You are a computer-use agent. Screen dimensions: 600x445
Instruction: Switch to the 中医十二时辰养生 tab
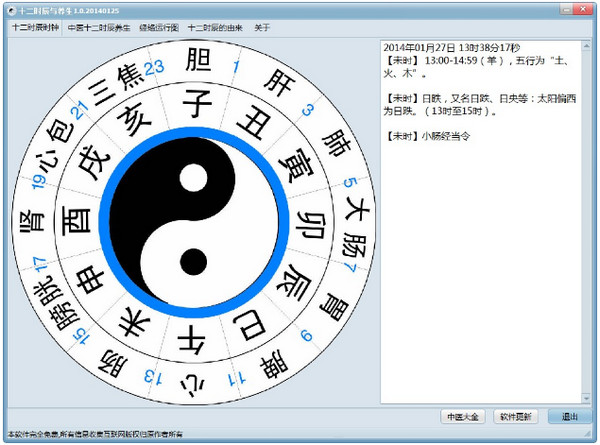click(99, 28)
